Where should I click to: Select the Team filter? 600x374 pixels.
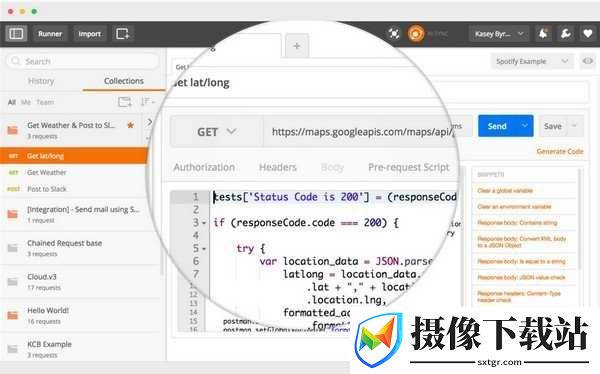(45, 102)
